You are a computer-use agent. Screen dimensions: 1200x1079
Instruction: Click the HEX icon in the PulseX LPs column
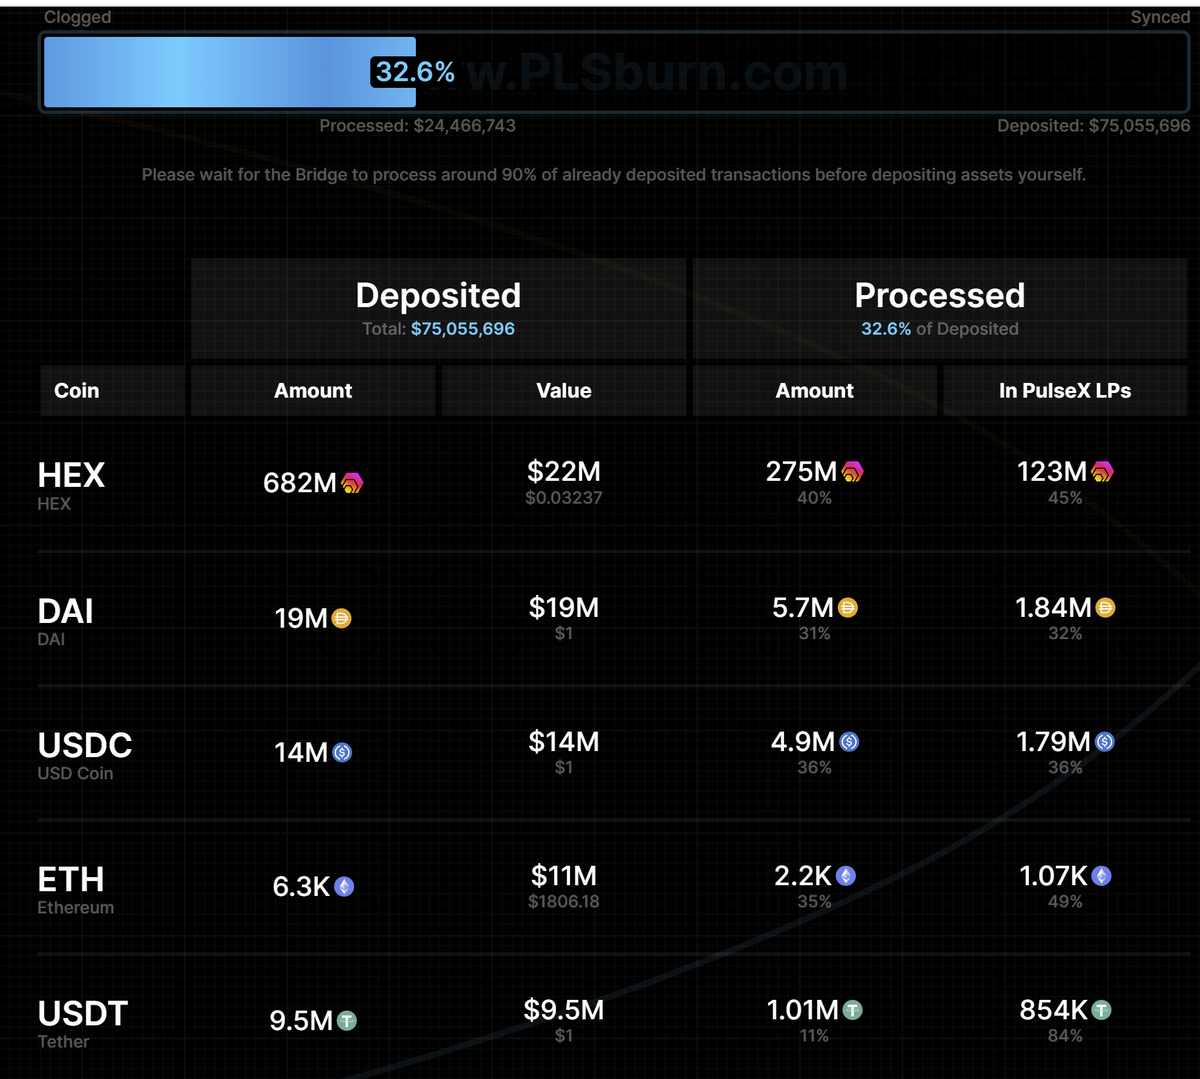click(x=1101, y=471)
